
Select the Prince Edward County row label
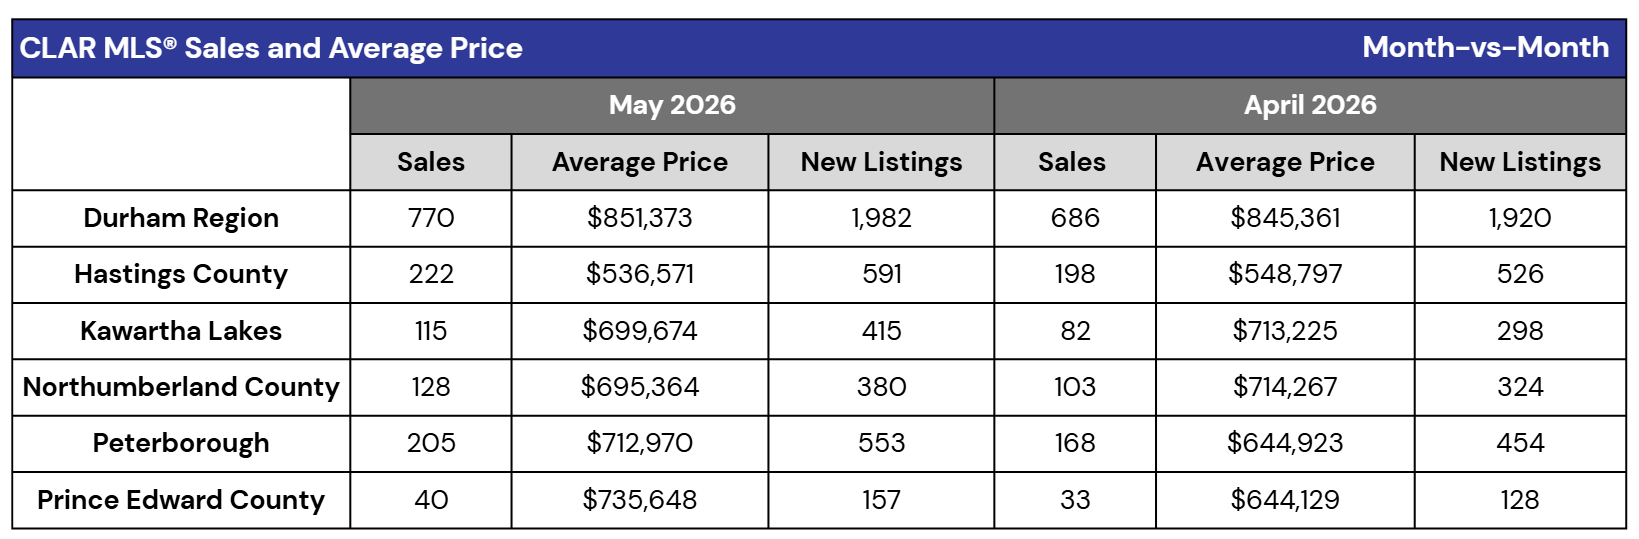coord(181,500)
